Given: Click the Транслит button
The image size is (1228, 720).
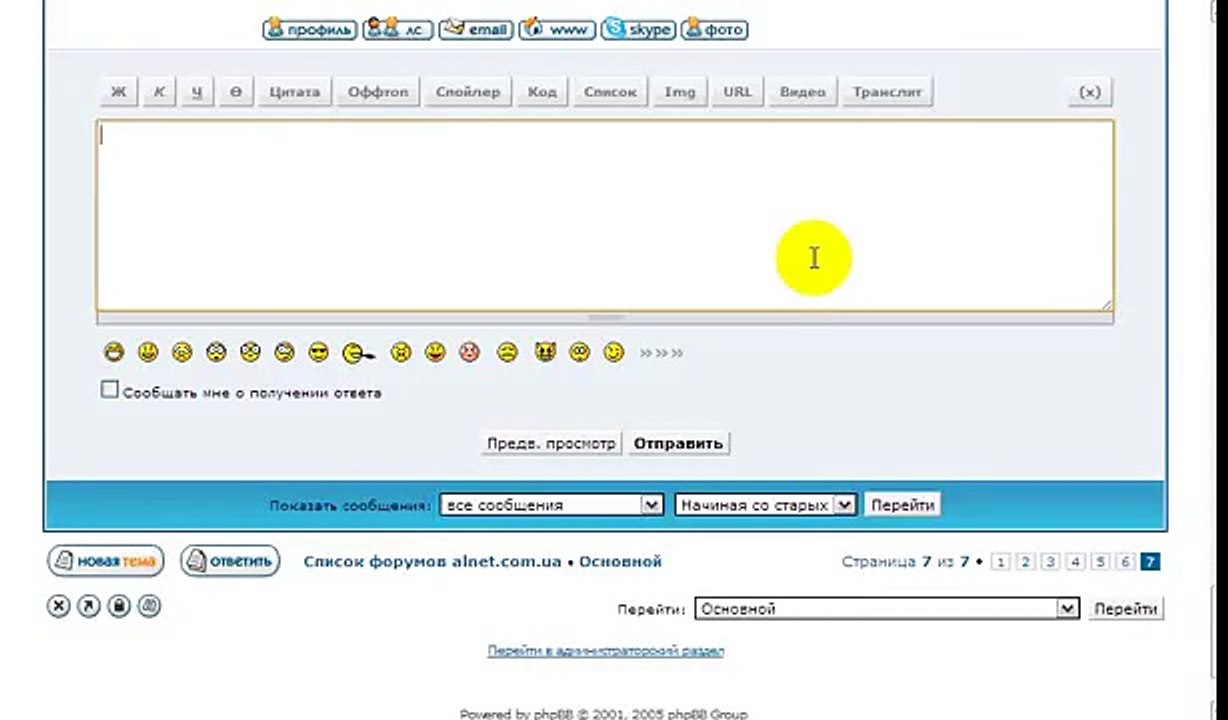Looking at the screenshot, I should coord(886,92).
